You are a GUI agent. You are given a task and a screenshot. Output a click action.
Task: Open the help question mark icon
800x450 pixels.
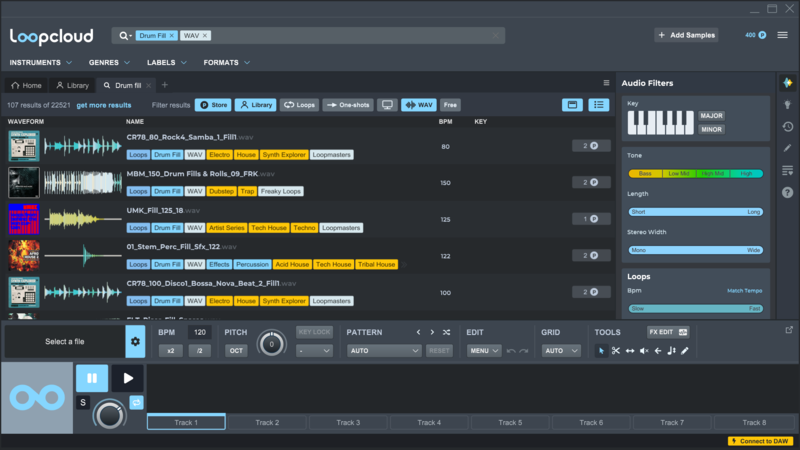[788, 192]
